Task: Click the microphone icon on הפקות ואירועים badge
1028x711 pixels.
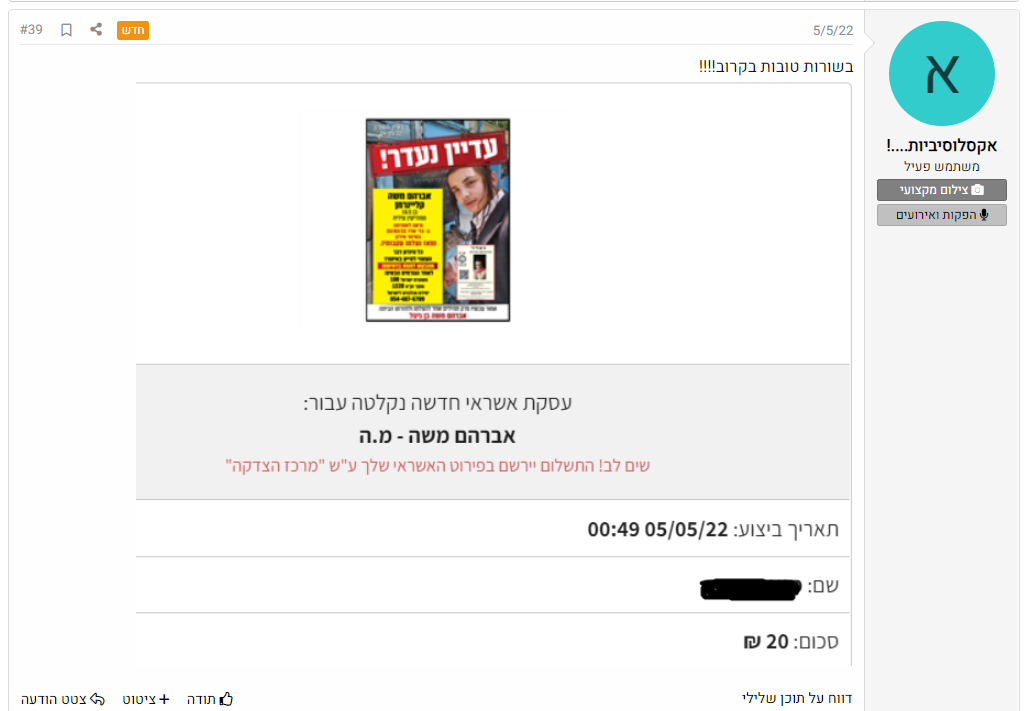Action: [983, 215]
